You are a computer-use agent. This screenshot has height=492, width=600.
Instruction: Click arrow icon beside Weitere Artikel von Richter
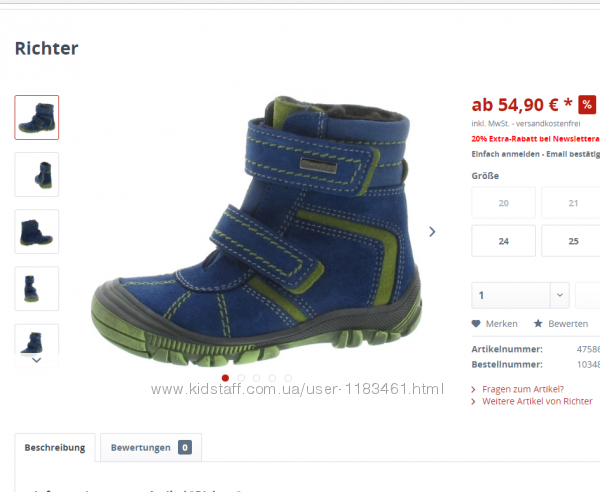point(473,401)
